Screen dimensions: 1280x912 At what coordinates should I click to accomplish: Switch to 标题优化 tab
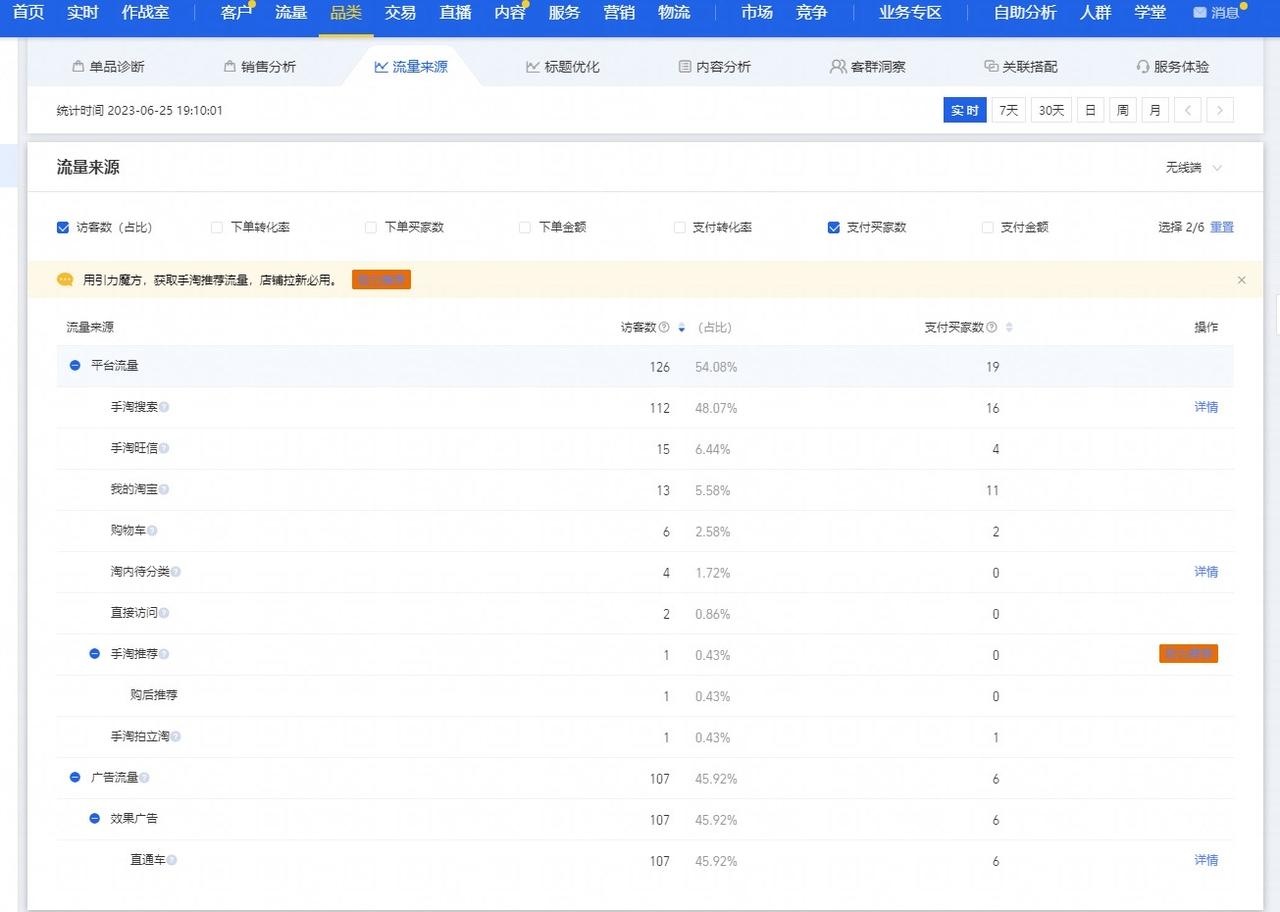563,67
